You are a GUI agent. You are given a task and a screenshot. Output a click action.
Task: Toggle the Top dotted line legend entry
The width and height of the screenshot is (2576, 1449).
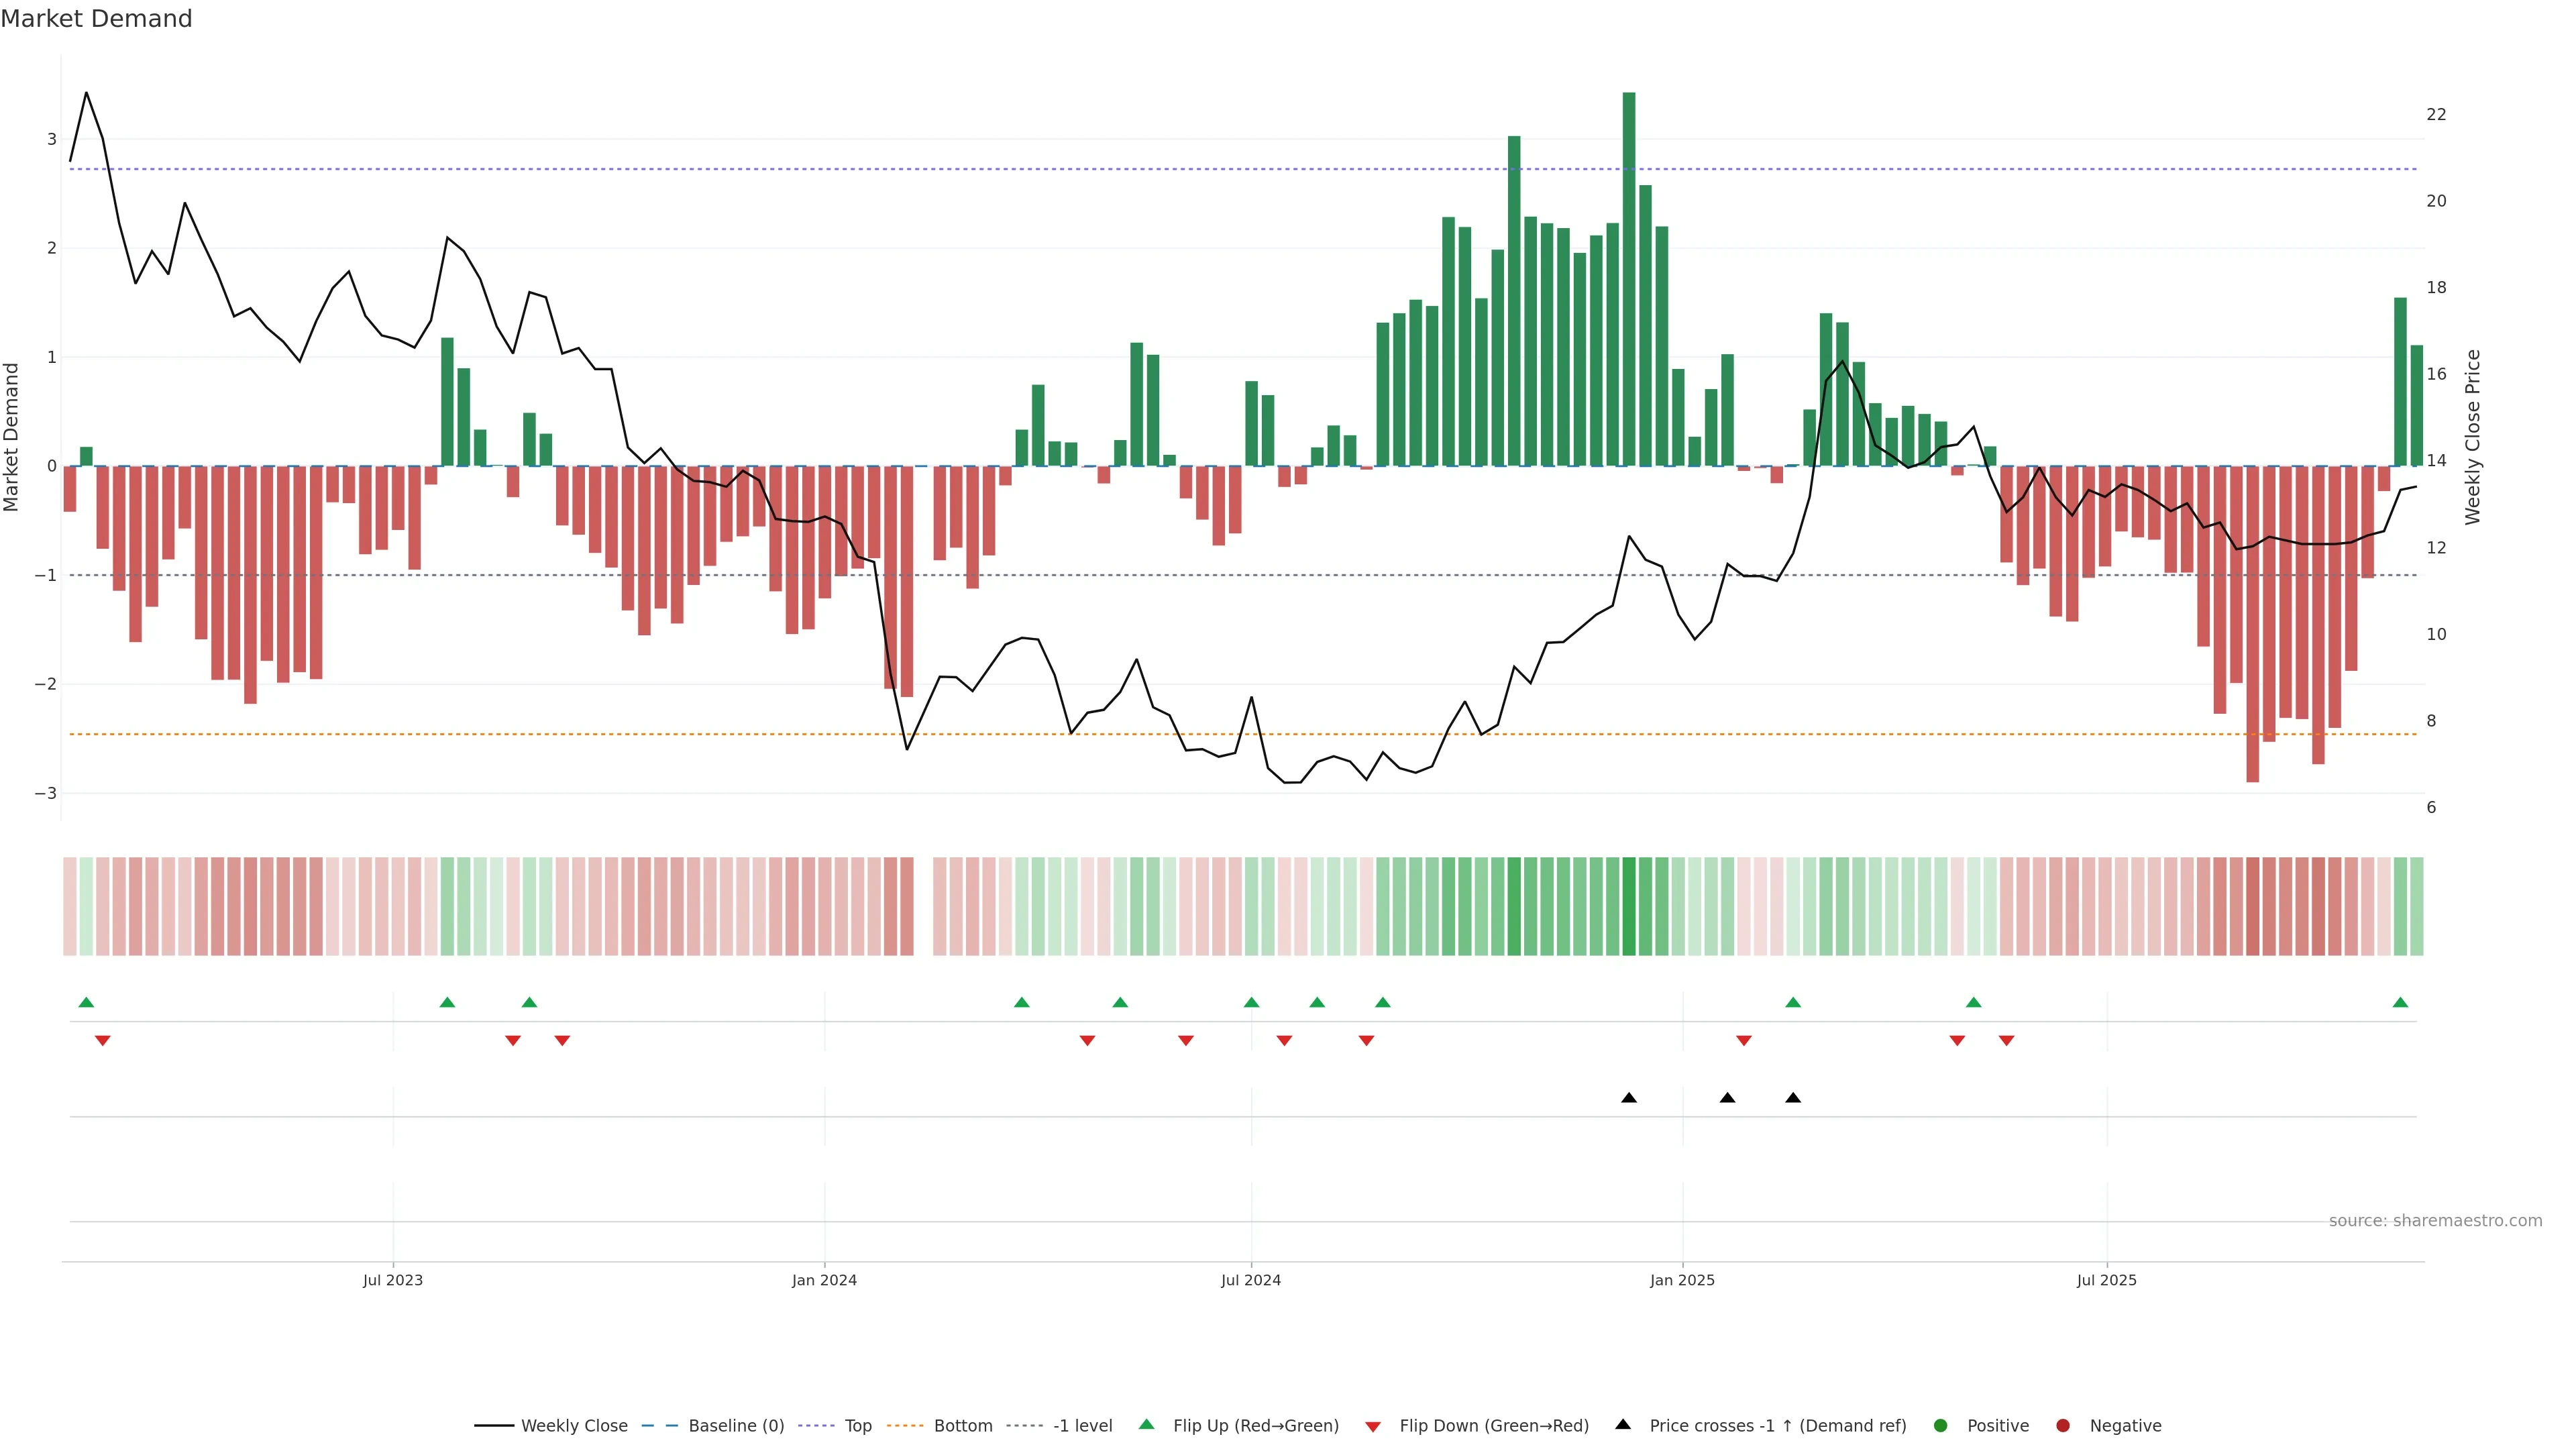click(857, 1426)
